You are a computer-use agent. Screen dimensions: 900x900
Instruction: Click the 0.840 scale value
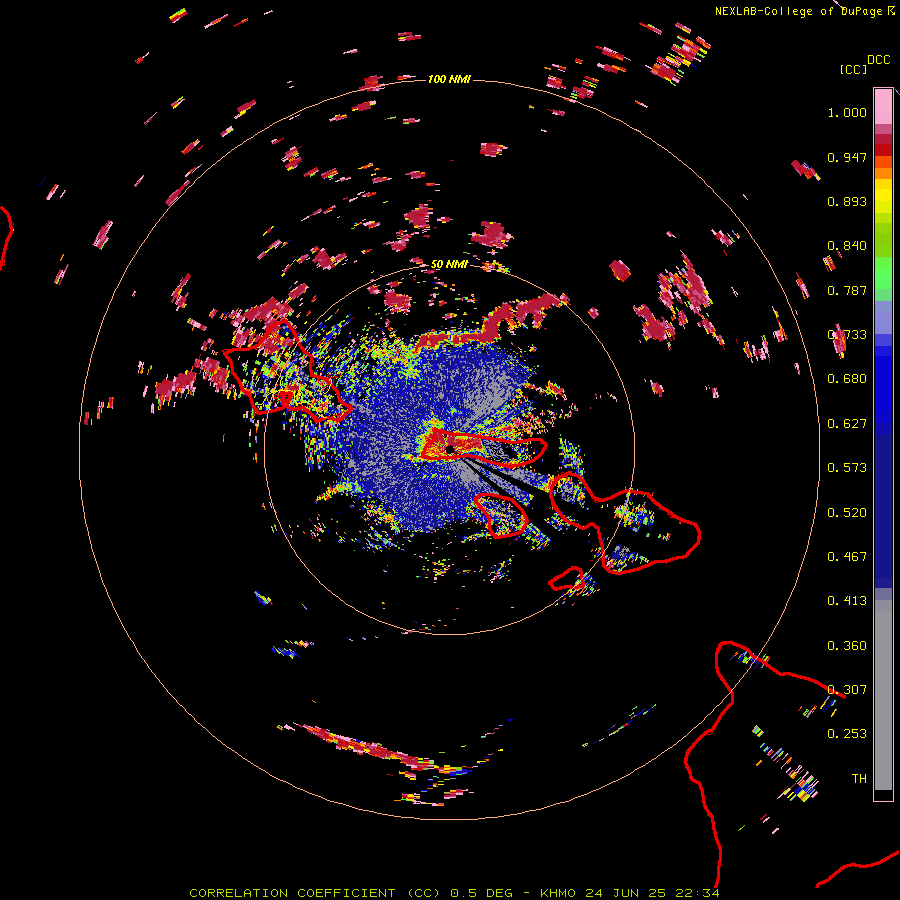[x=847, y=246]
